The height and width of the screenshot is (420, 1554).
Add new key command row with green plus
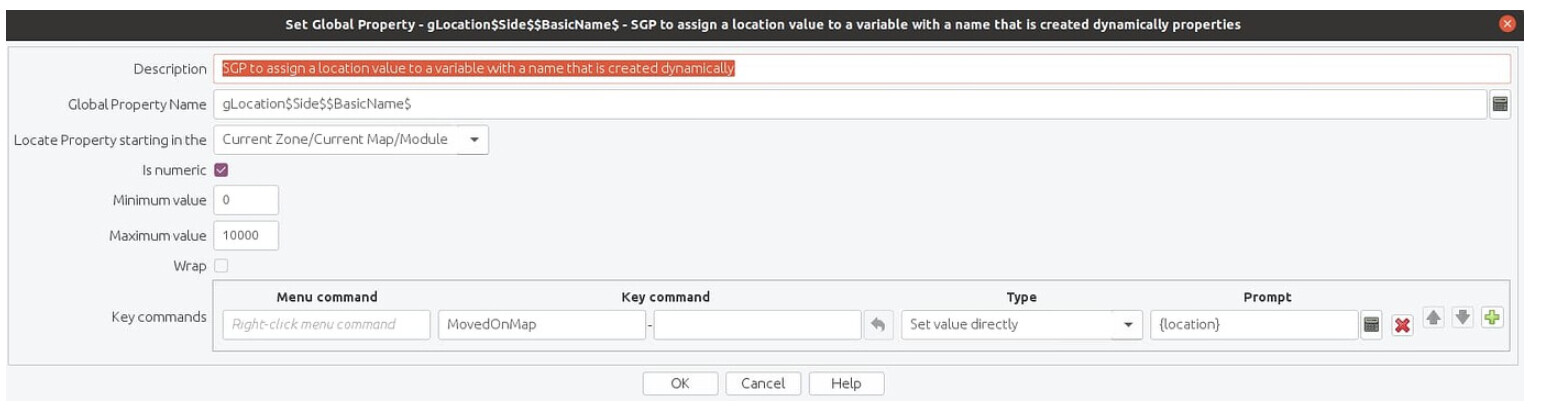[x=1493, y=319]
